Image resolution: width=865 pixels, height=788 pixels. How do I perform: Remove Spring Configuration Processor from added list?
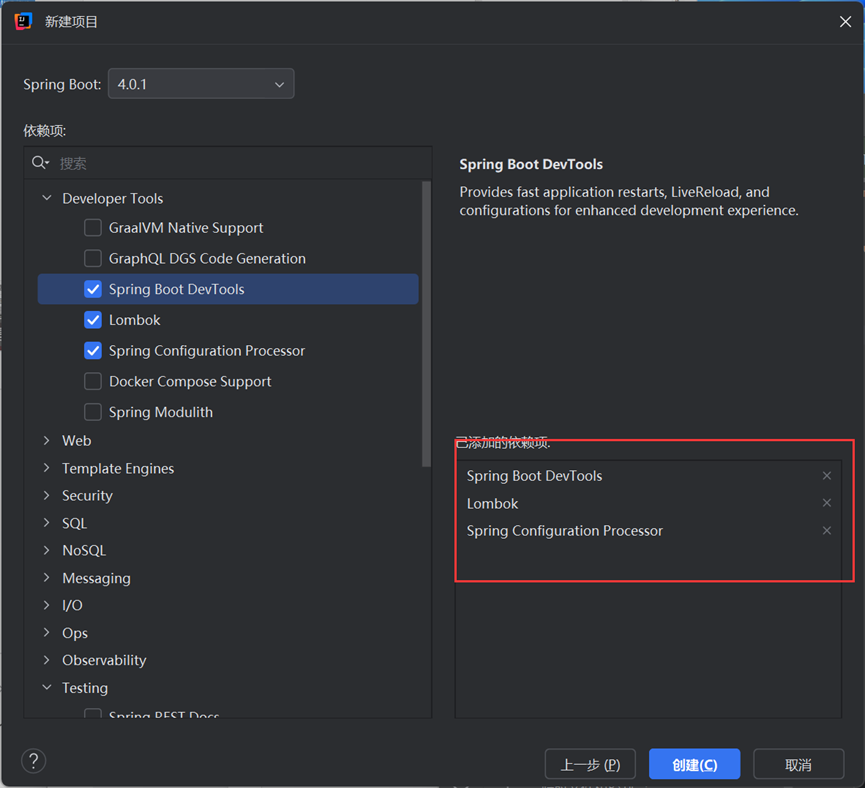[826, 530]
